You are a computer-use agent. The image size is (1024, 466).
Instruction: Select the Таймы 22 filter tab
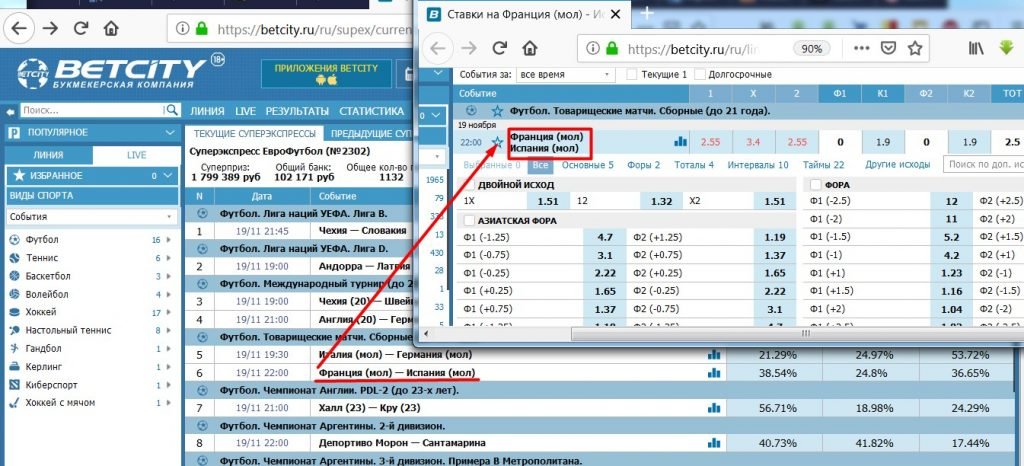[824, 165]
